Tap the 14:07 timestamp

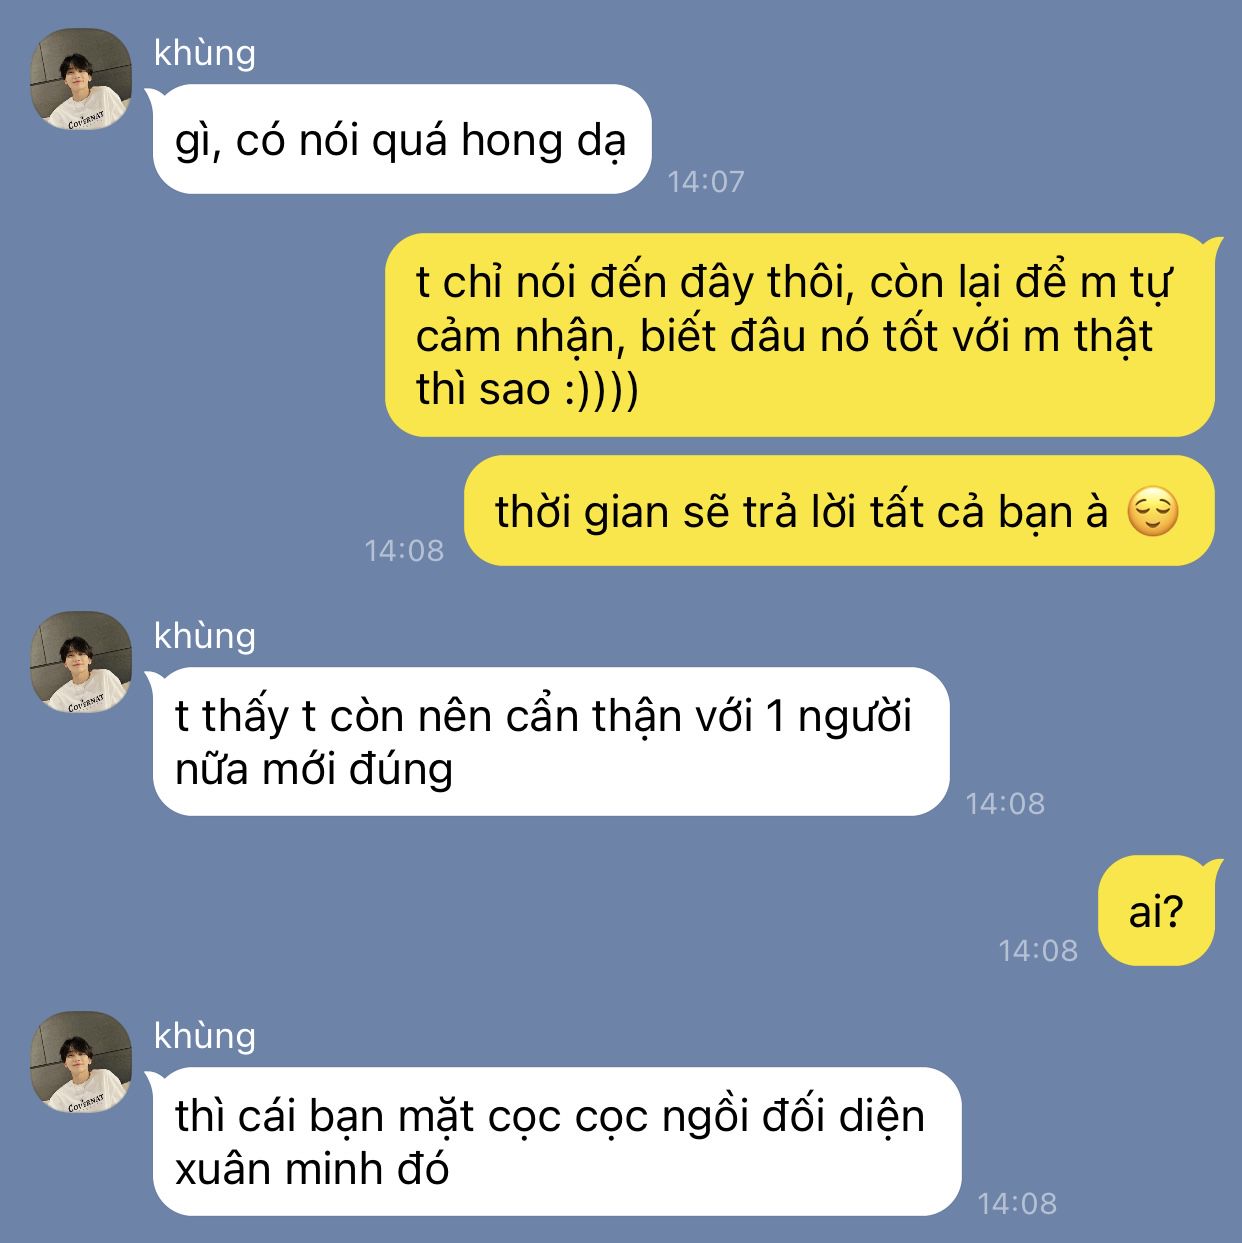click(x=706, y=181)
